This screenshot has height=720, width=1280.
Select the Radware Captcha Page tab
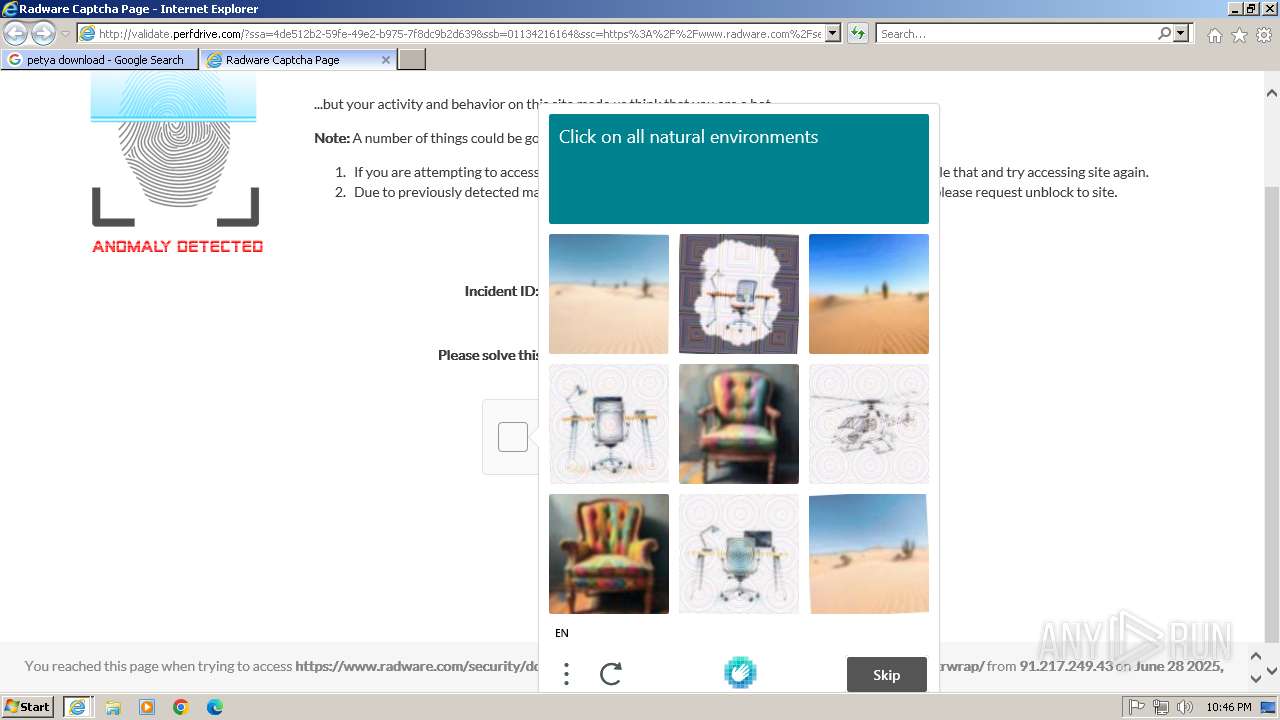297,60
